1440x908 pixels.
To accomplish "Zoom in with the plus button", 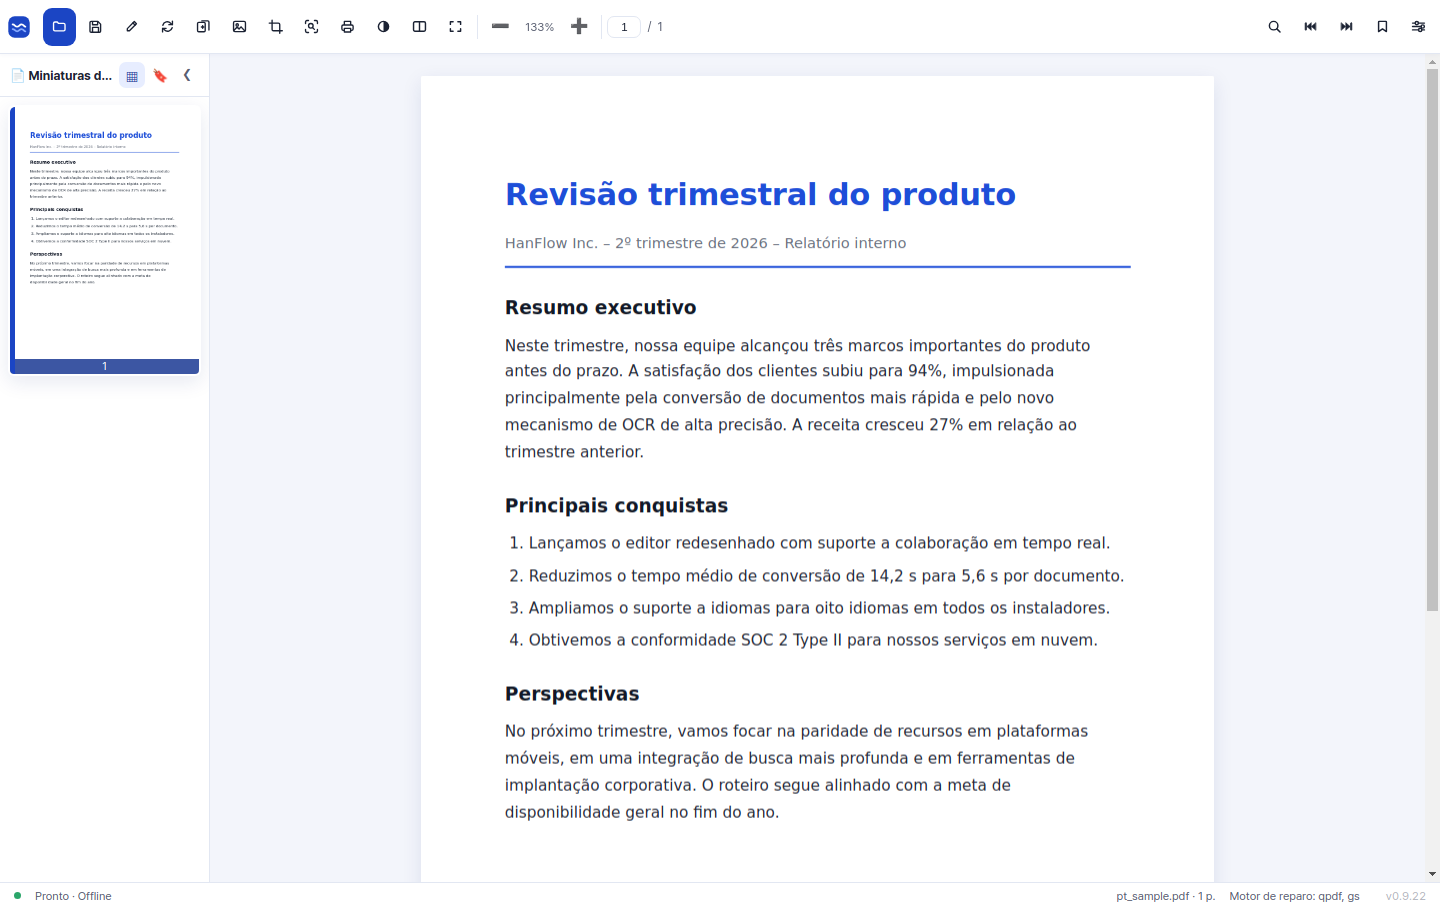I will click(x=579, y=27).
